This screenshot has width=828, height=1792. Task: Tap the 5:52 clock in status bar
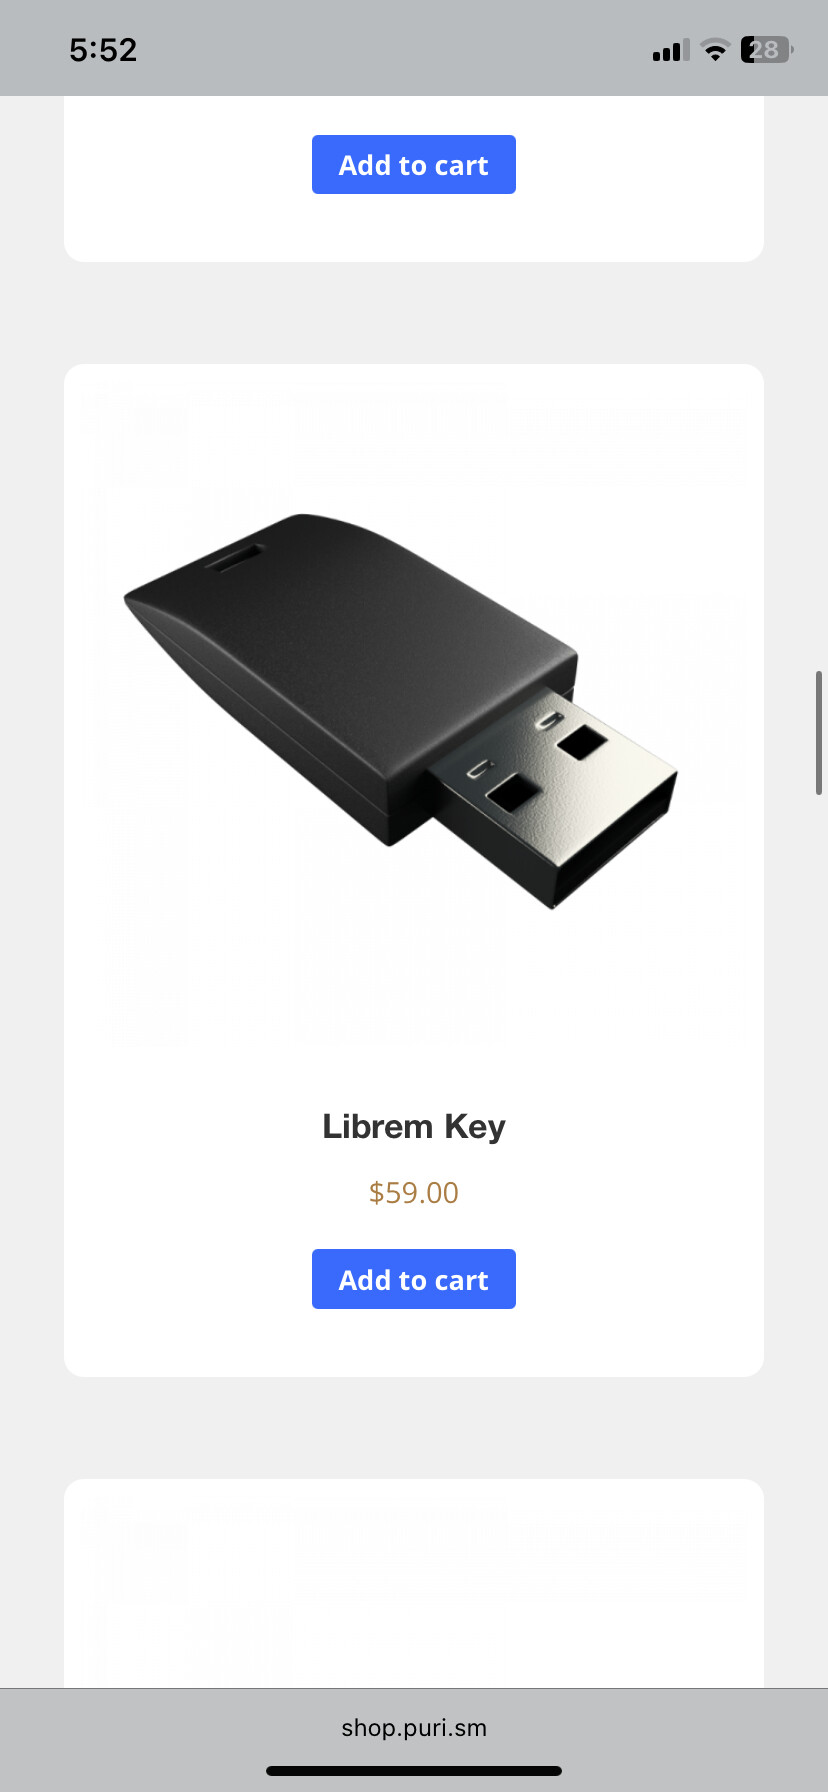(x=103, y=50)
